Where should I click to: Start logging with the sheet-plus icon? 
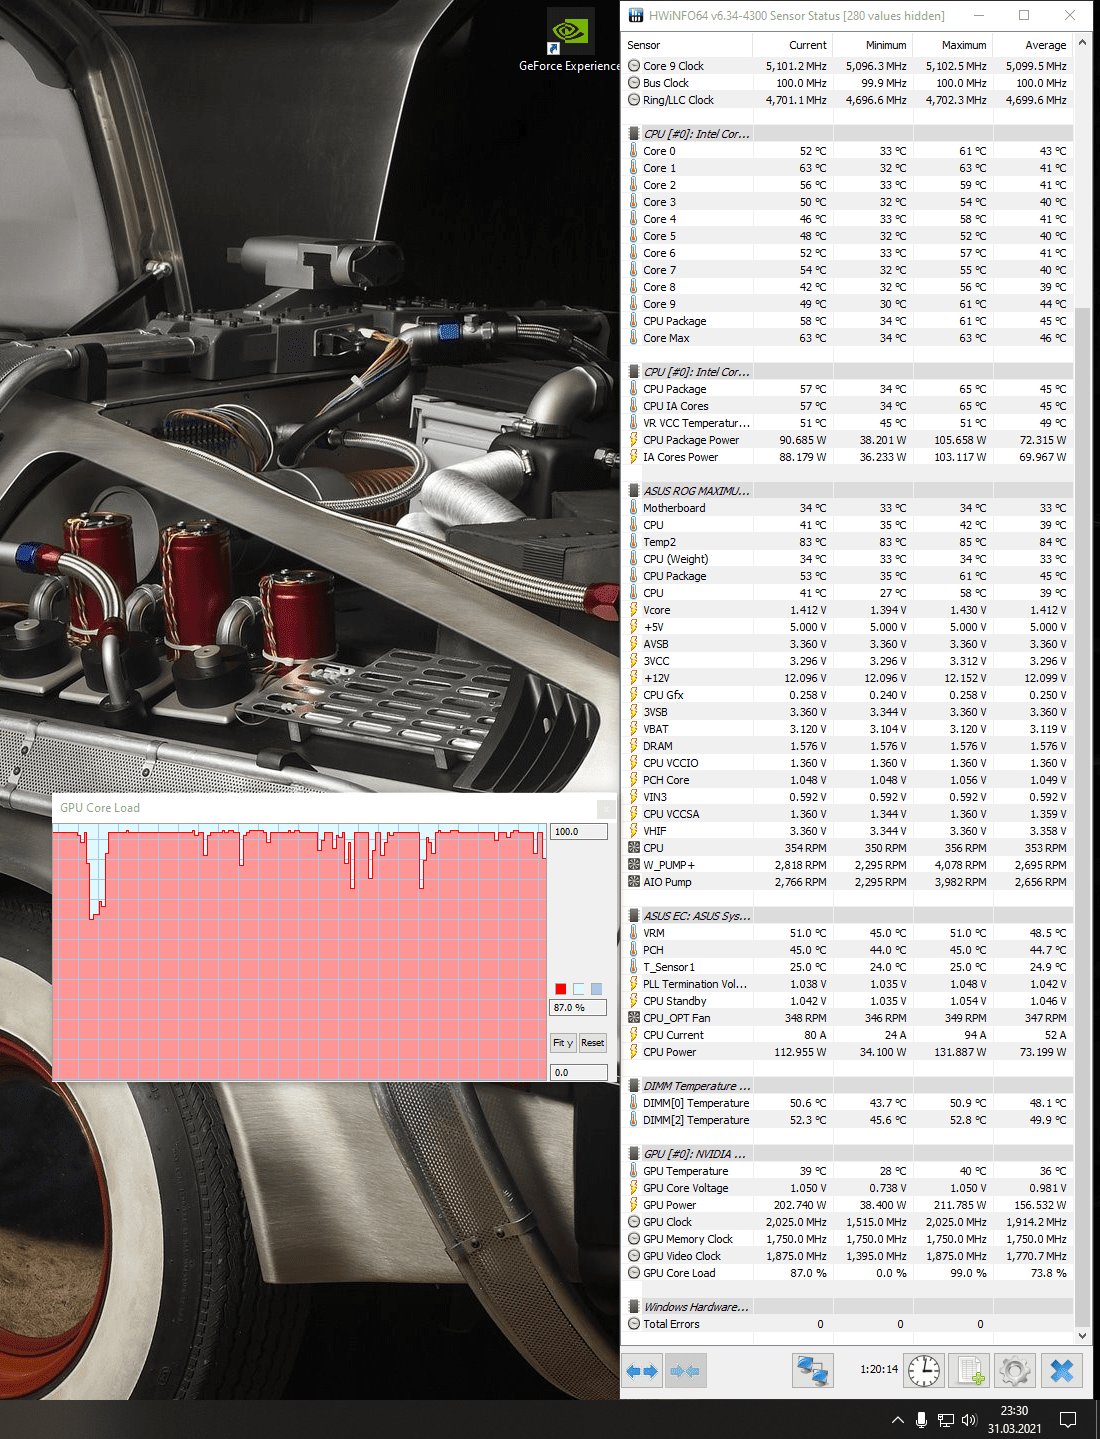(969, 1370)
